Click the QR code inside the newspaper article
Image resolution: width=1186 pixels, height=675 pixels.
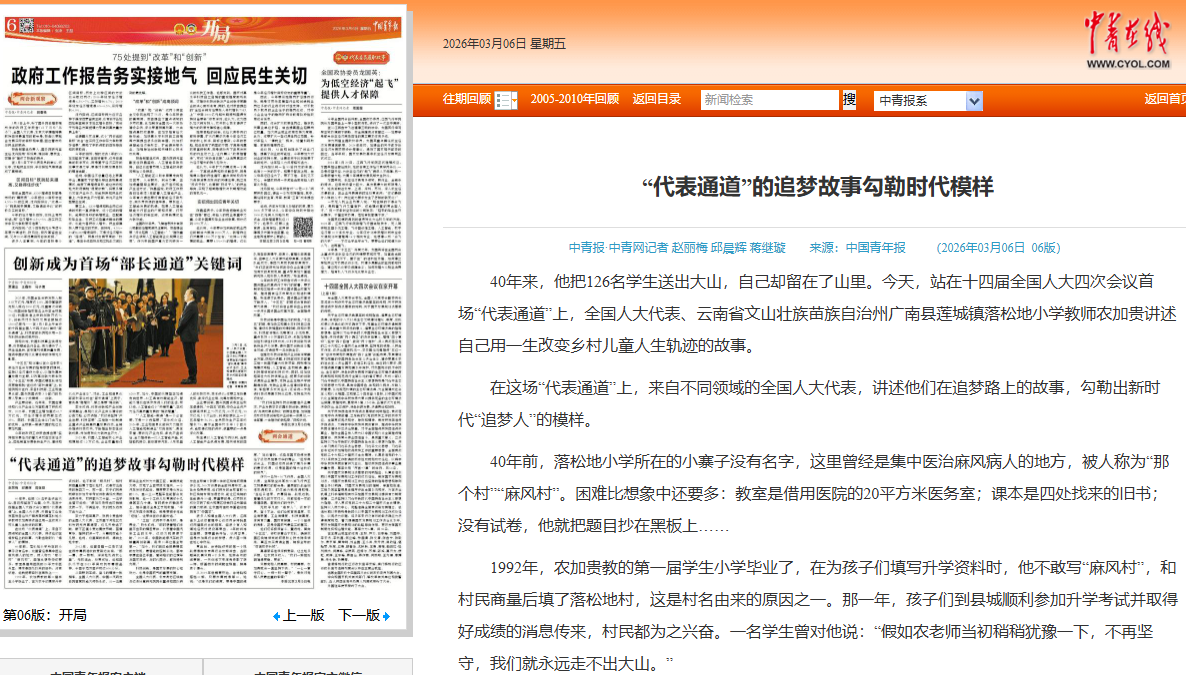click(x=302, y=229)
